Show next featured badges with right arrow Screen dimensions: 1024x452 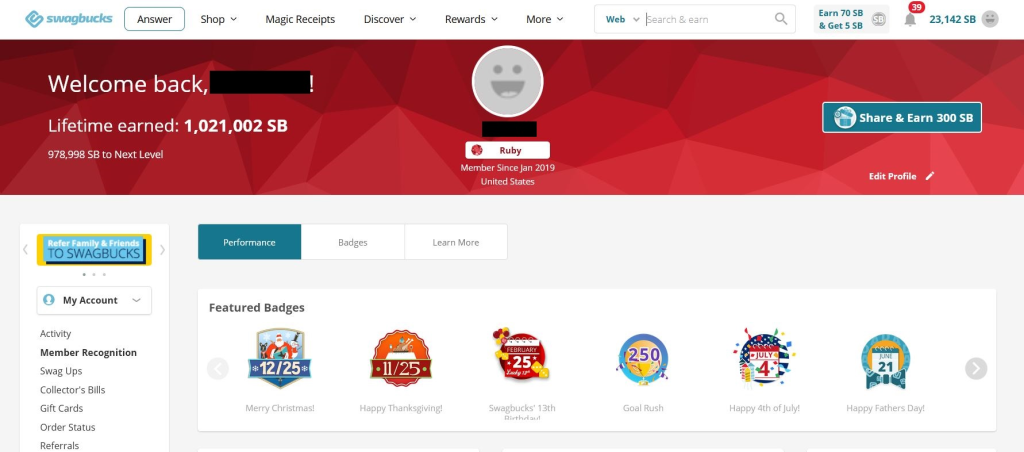pyautogui.click(x=976, y=368)
